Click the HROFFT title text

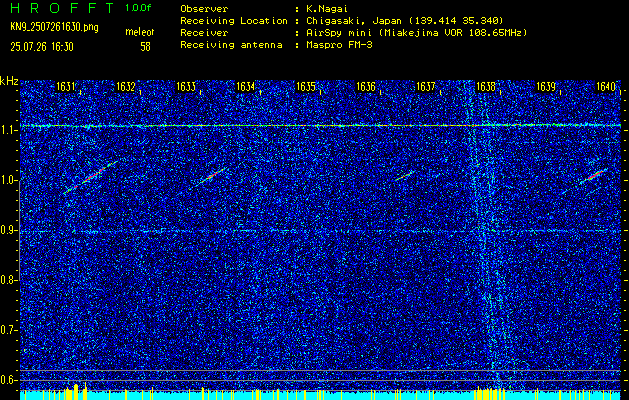coord(62,8)
